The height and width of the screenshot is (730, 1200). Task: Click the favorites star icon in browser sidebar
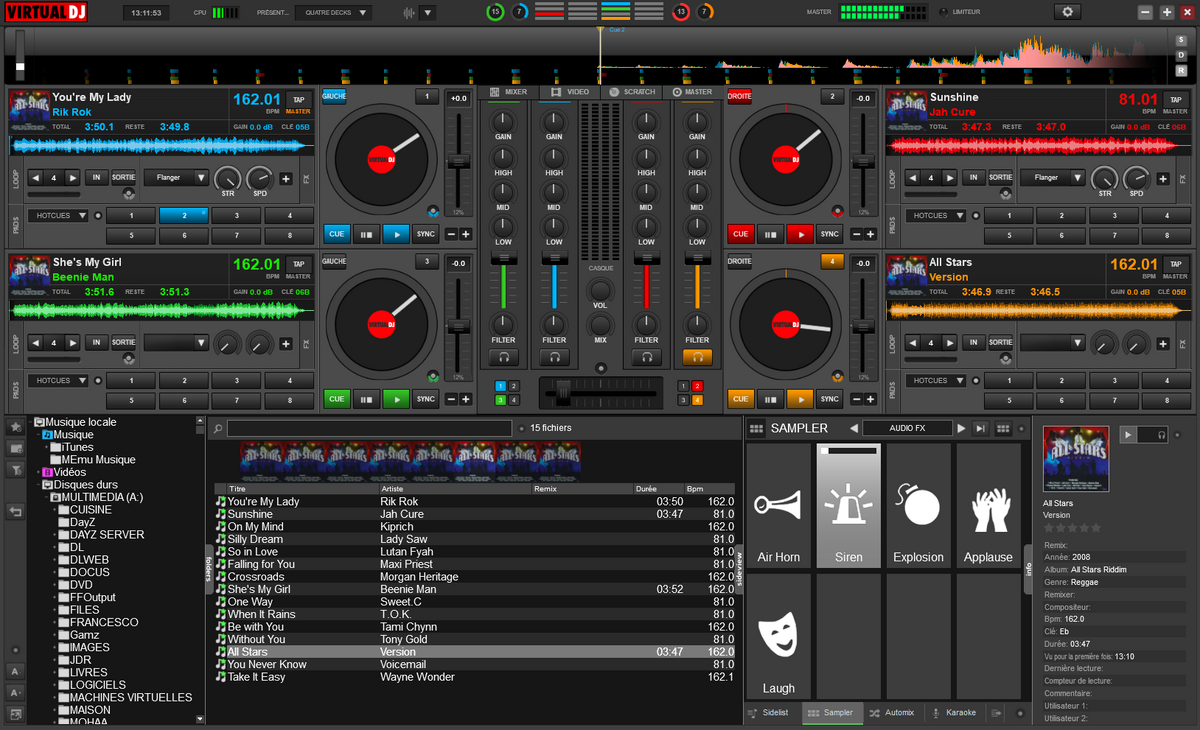point(16,426)
